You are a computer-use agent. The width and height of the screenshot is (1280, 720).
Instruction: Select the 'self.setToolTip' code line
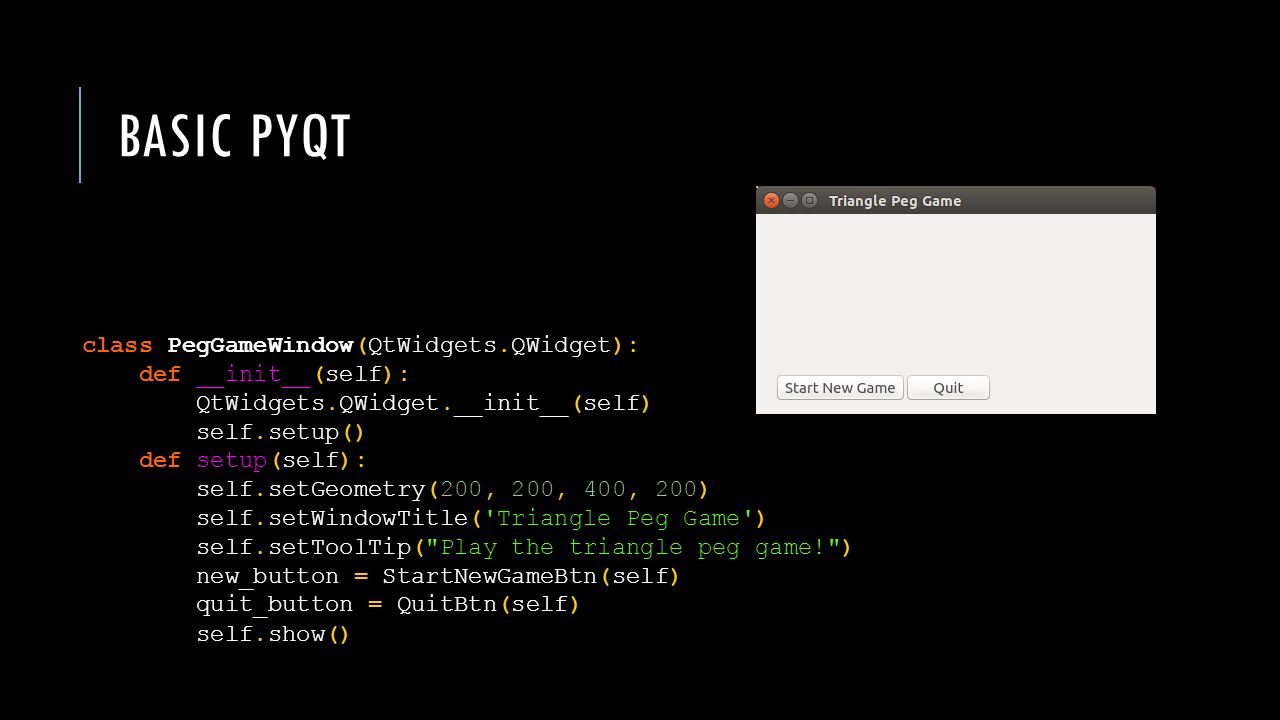523,548
